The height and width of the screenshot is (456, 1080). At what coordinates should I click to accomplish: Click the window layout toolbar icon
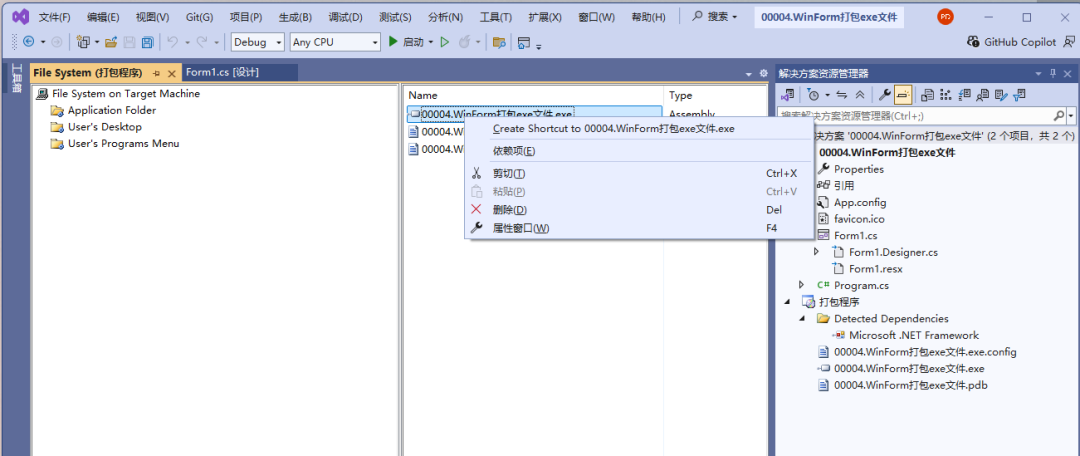[524, 42]
